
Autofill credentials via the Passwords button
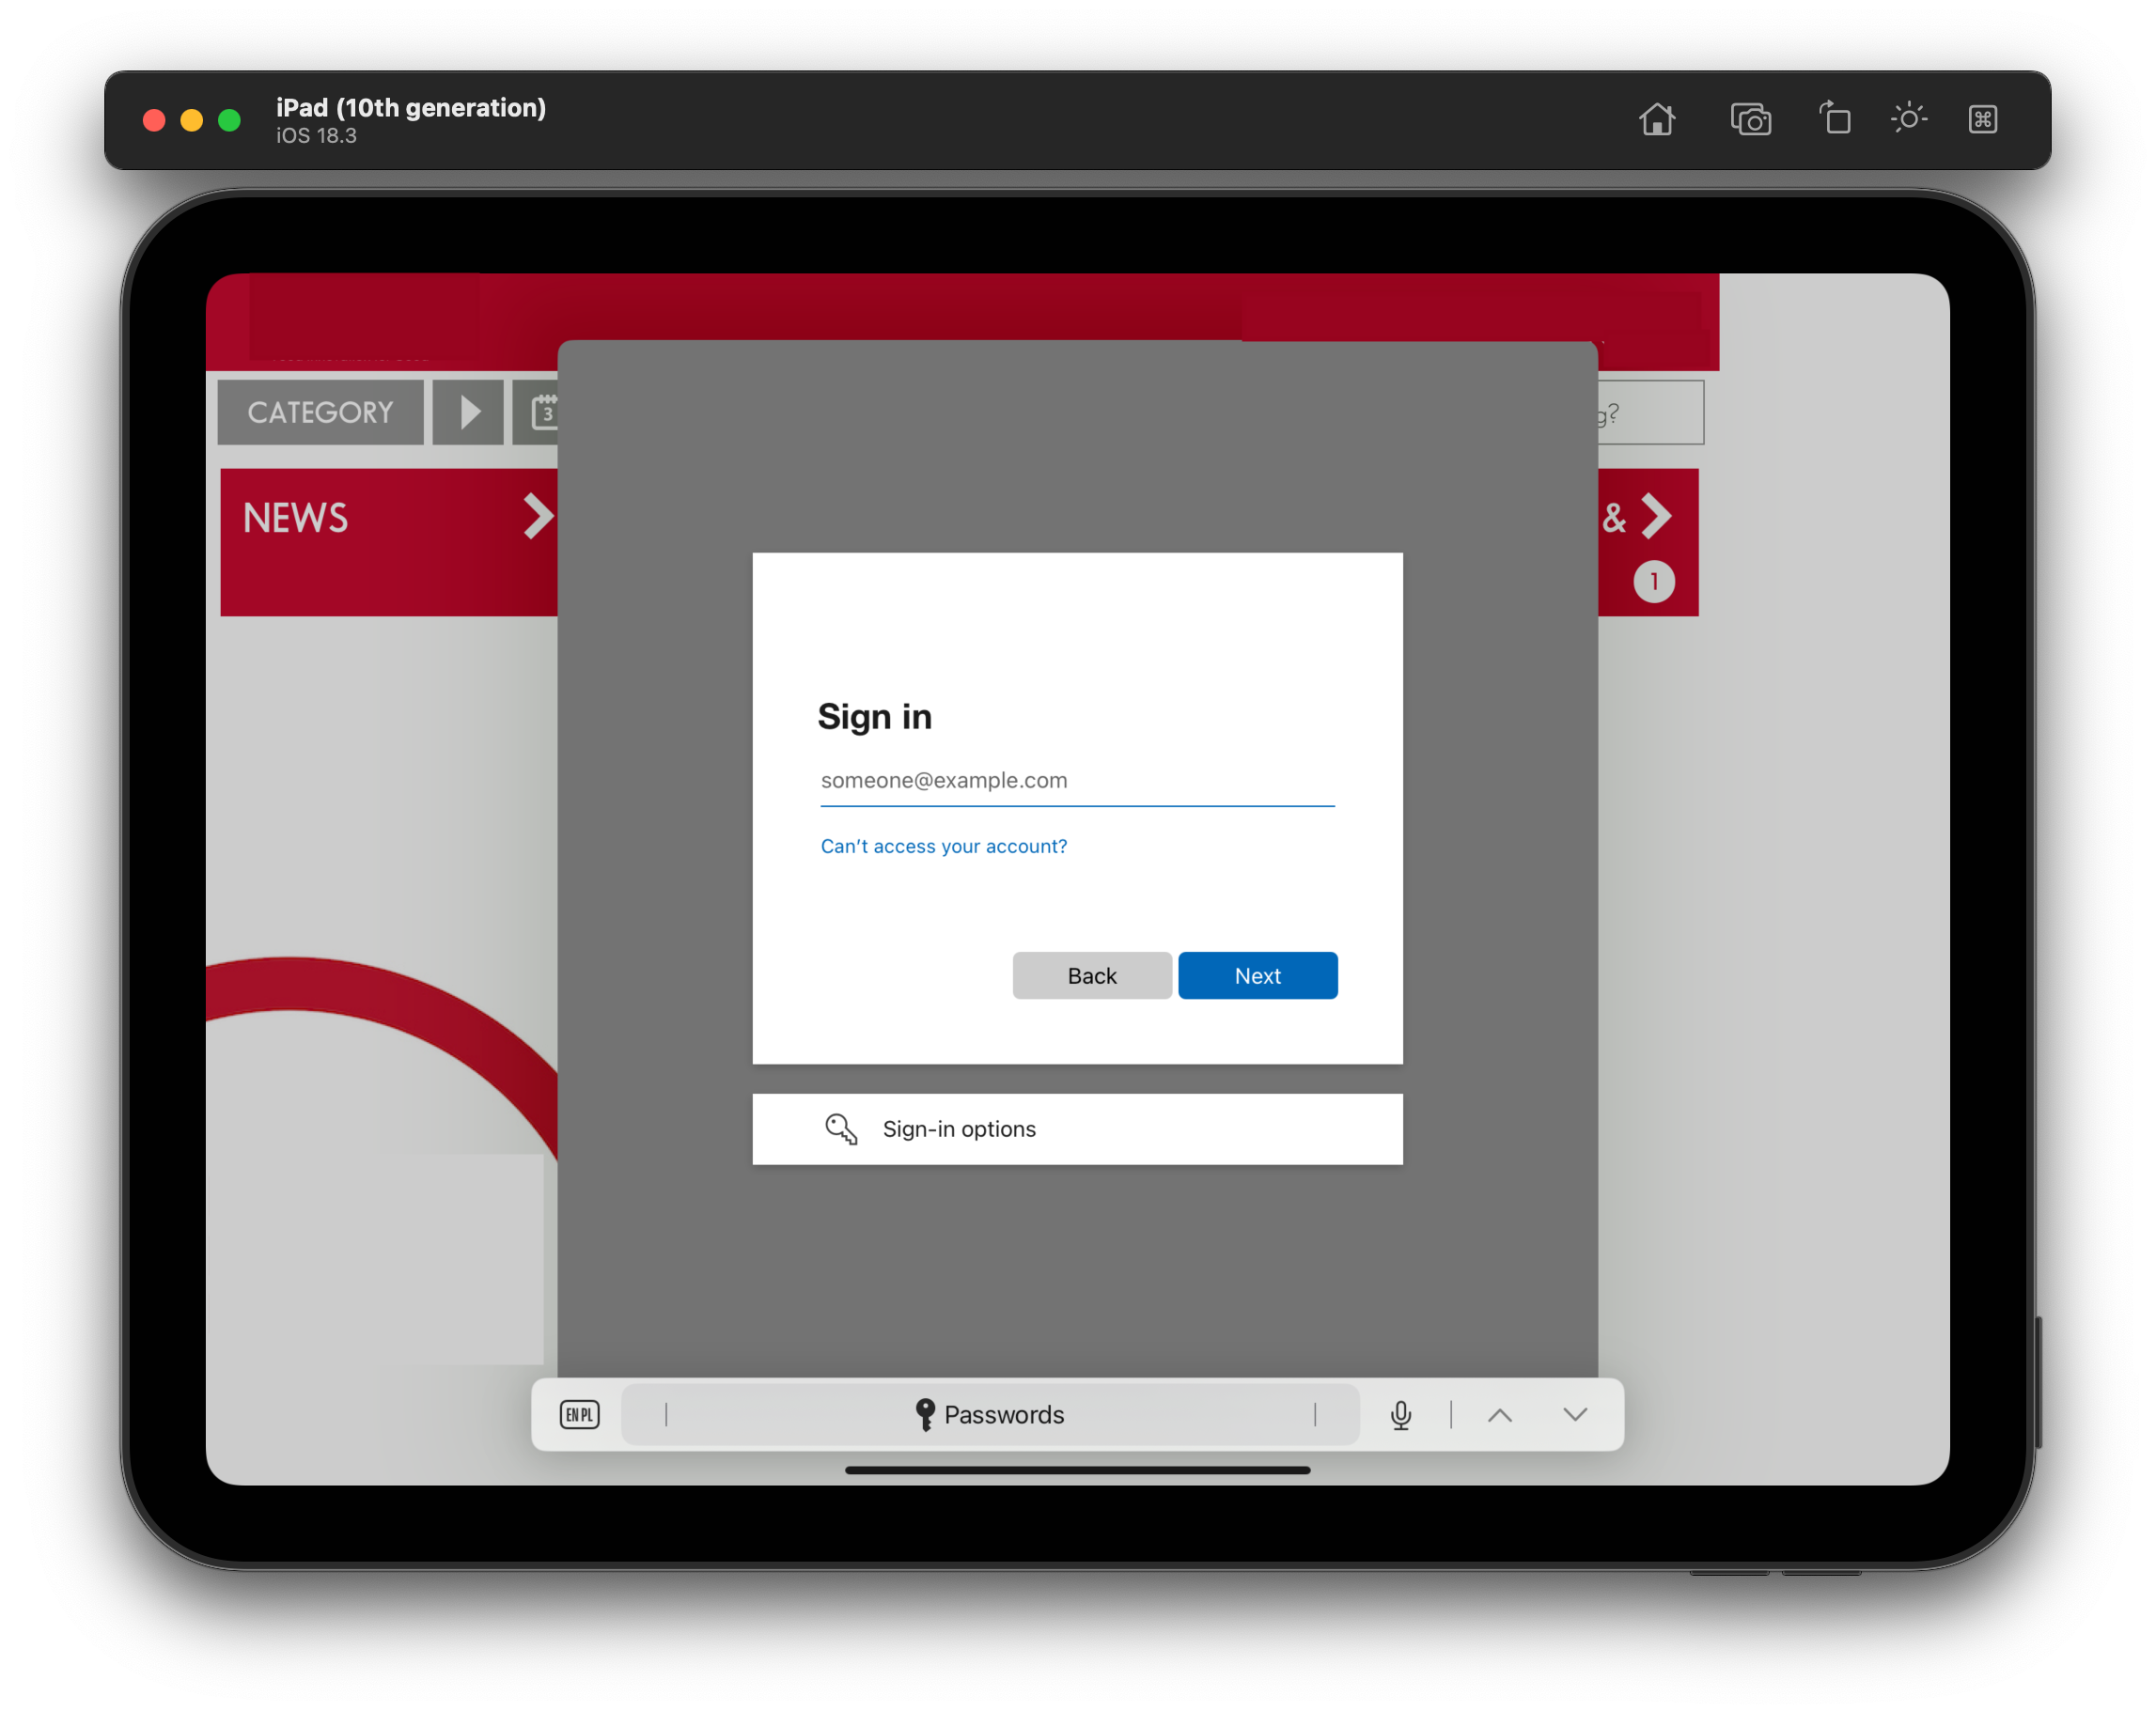pos(989,1414)
